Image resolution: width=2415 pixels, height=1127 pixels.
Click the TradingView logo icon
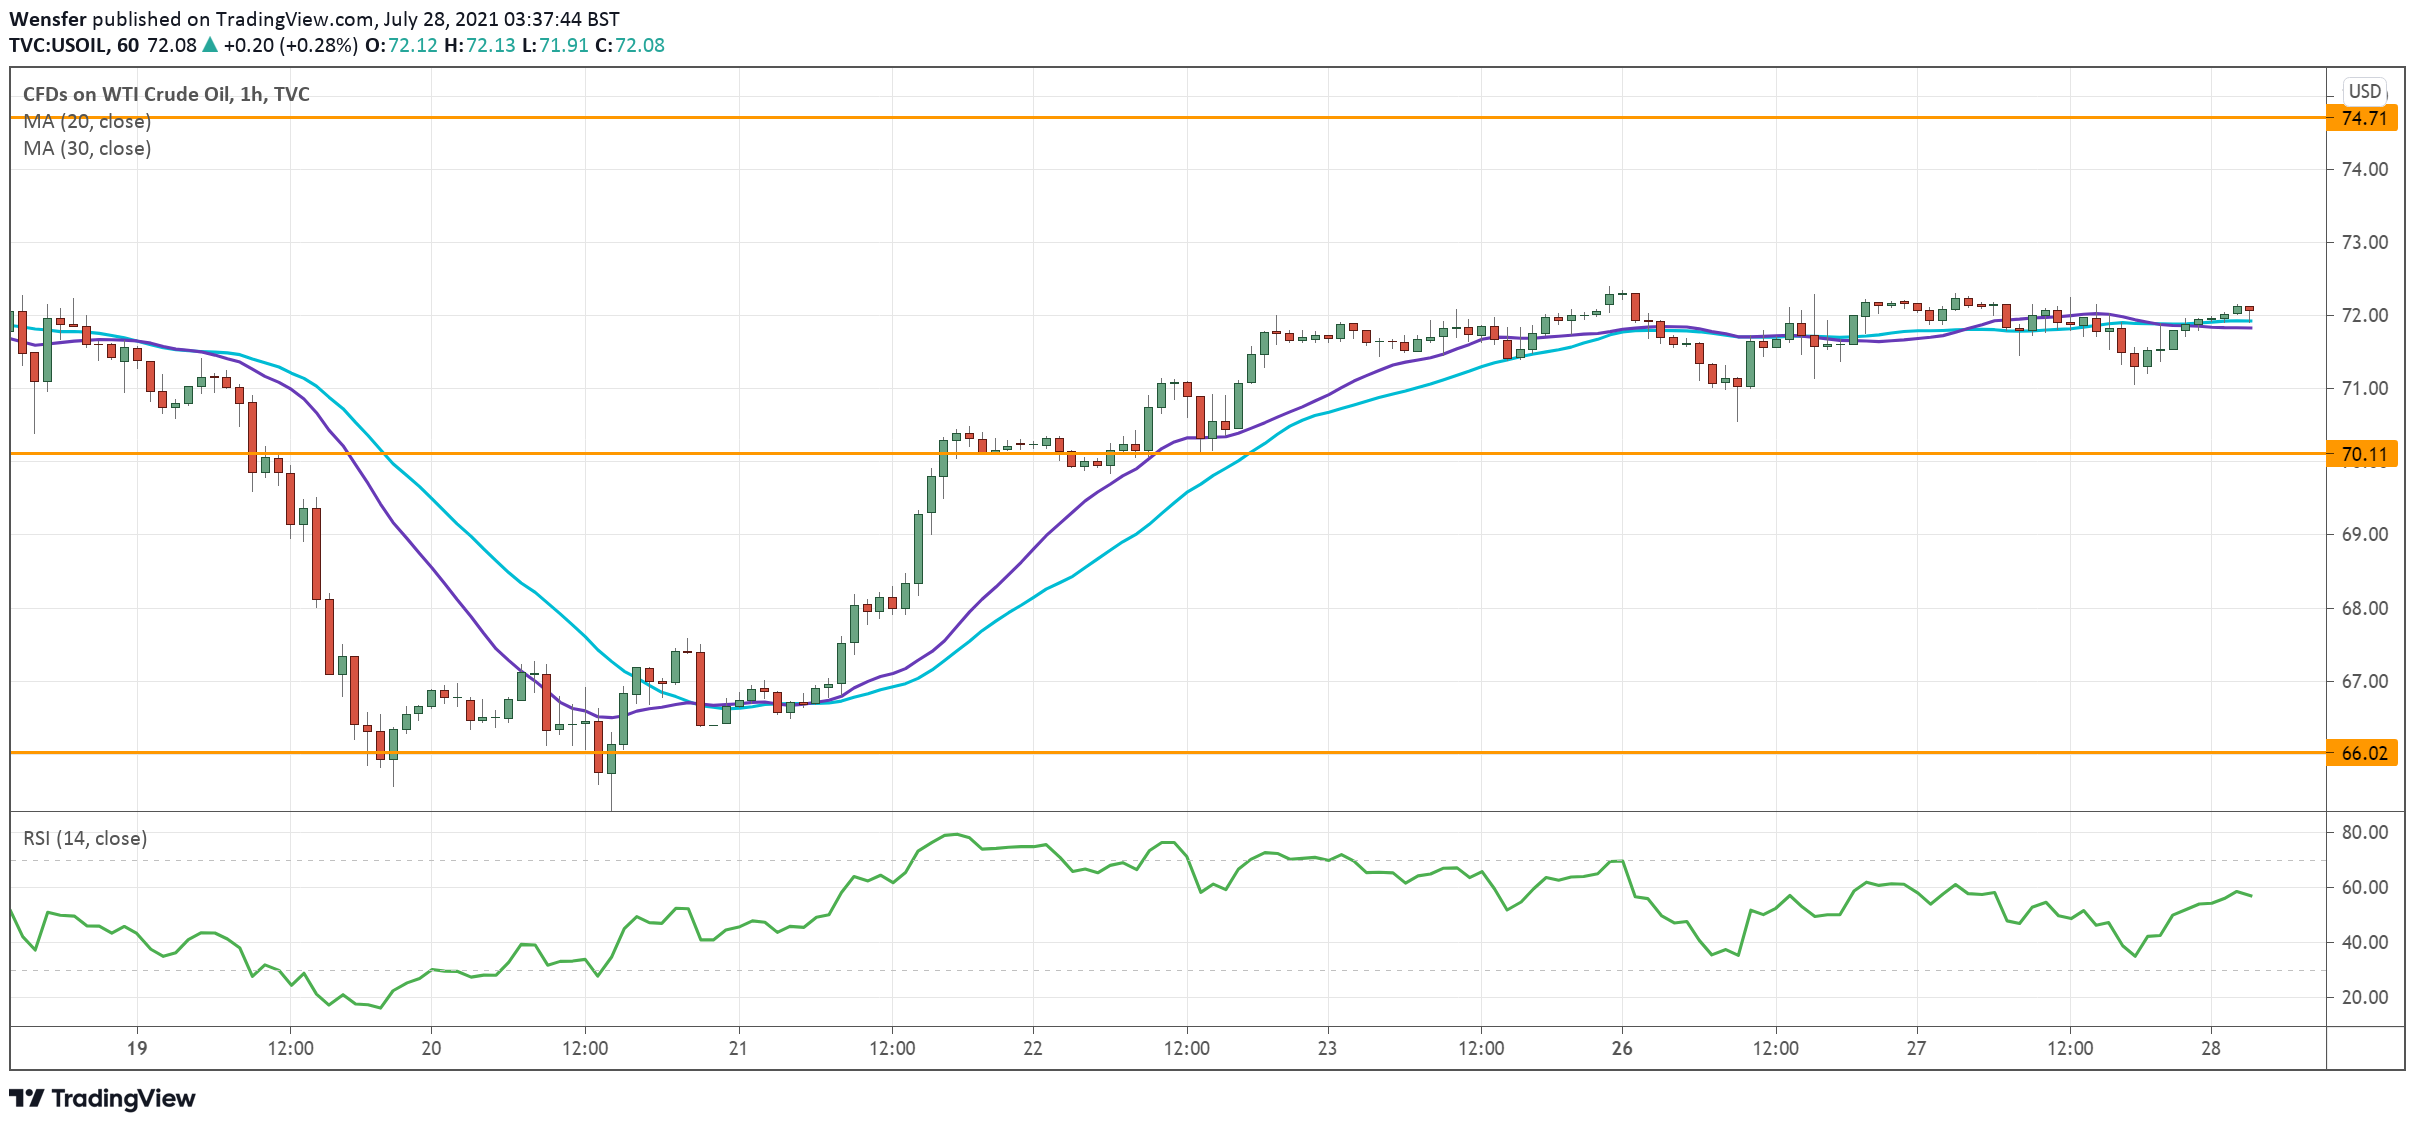pos(27,1098)
